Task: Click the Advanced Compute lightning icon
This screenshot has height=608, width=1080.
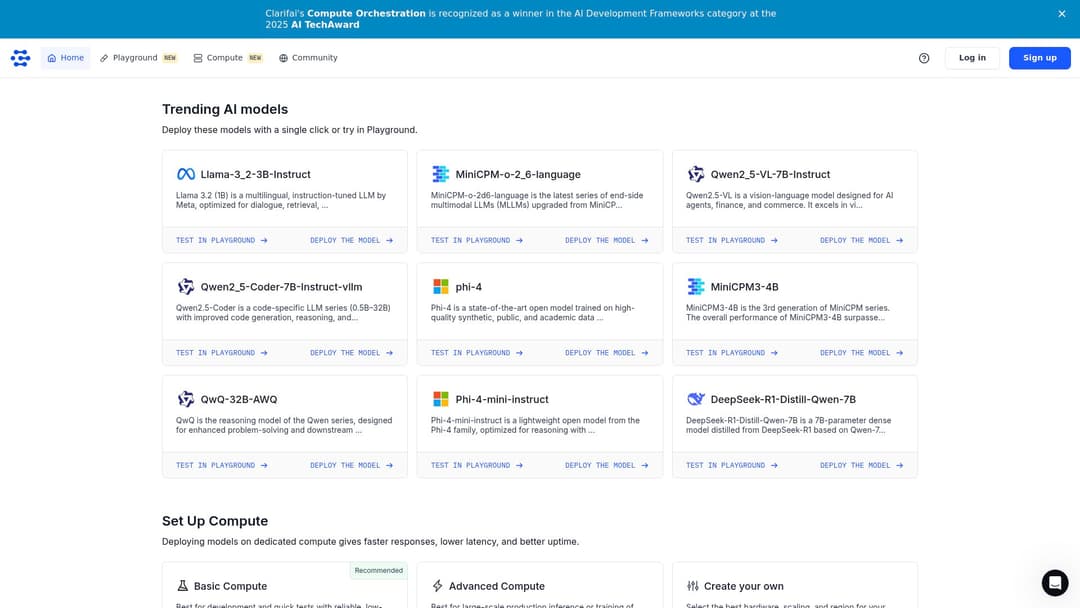Action: click(x=437, y=586)
